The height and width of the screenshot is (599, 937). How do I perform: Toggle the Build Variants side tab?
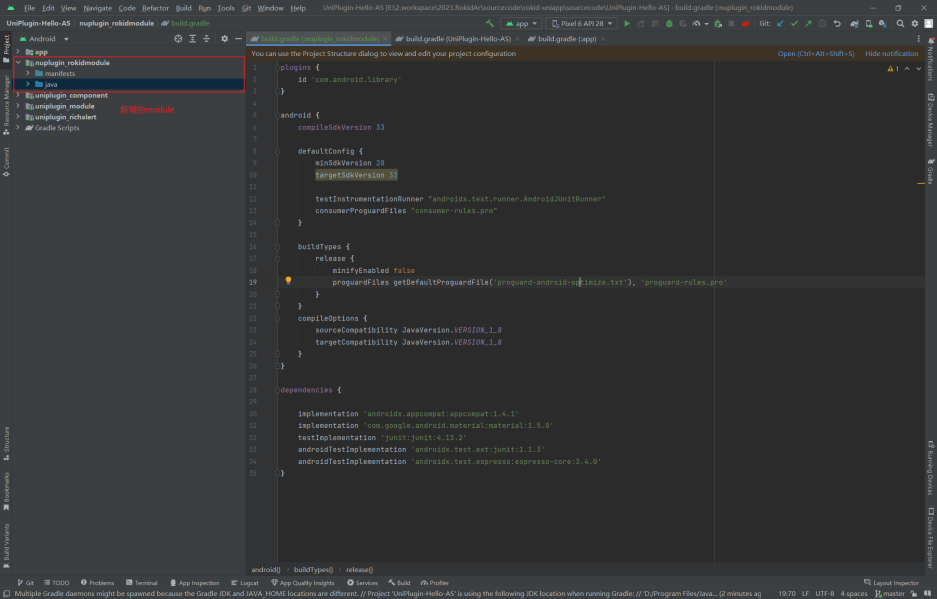6,545
